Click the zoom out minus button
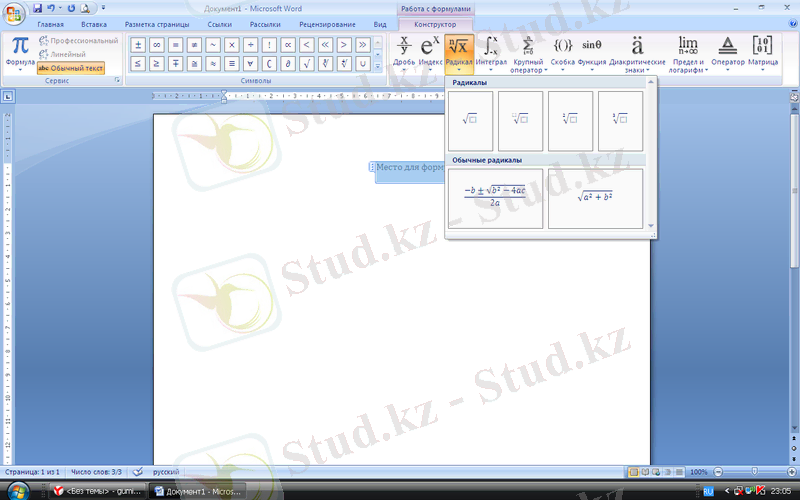 pos(718,472)
